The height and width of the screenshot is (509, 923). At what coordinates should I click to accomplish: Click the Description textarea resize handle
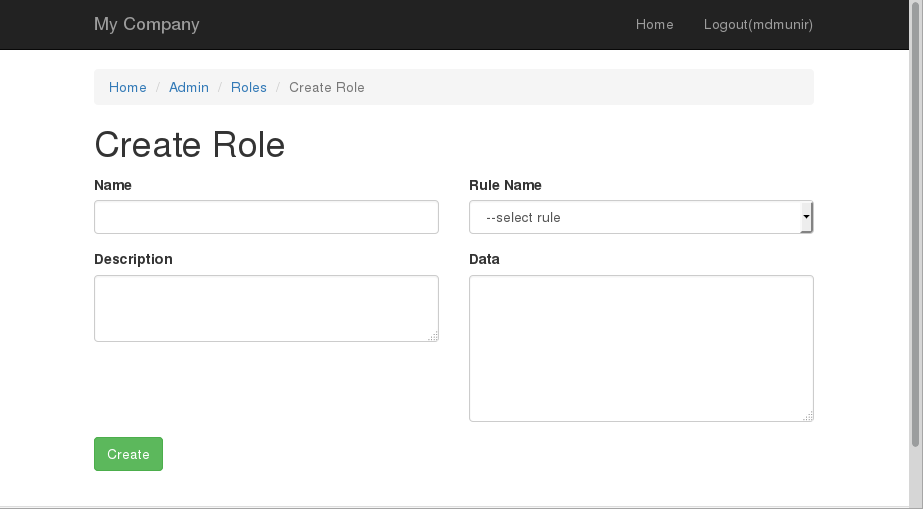tap(433, 337)
